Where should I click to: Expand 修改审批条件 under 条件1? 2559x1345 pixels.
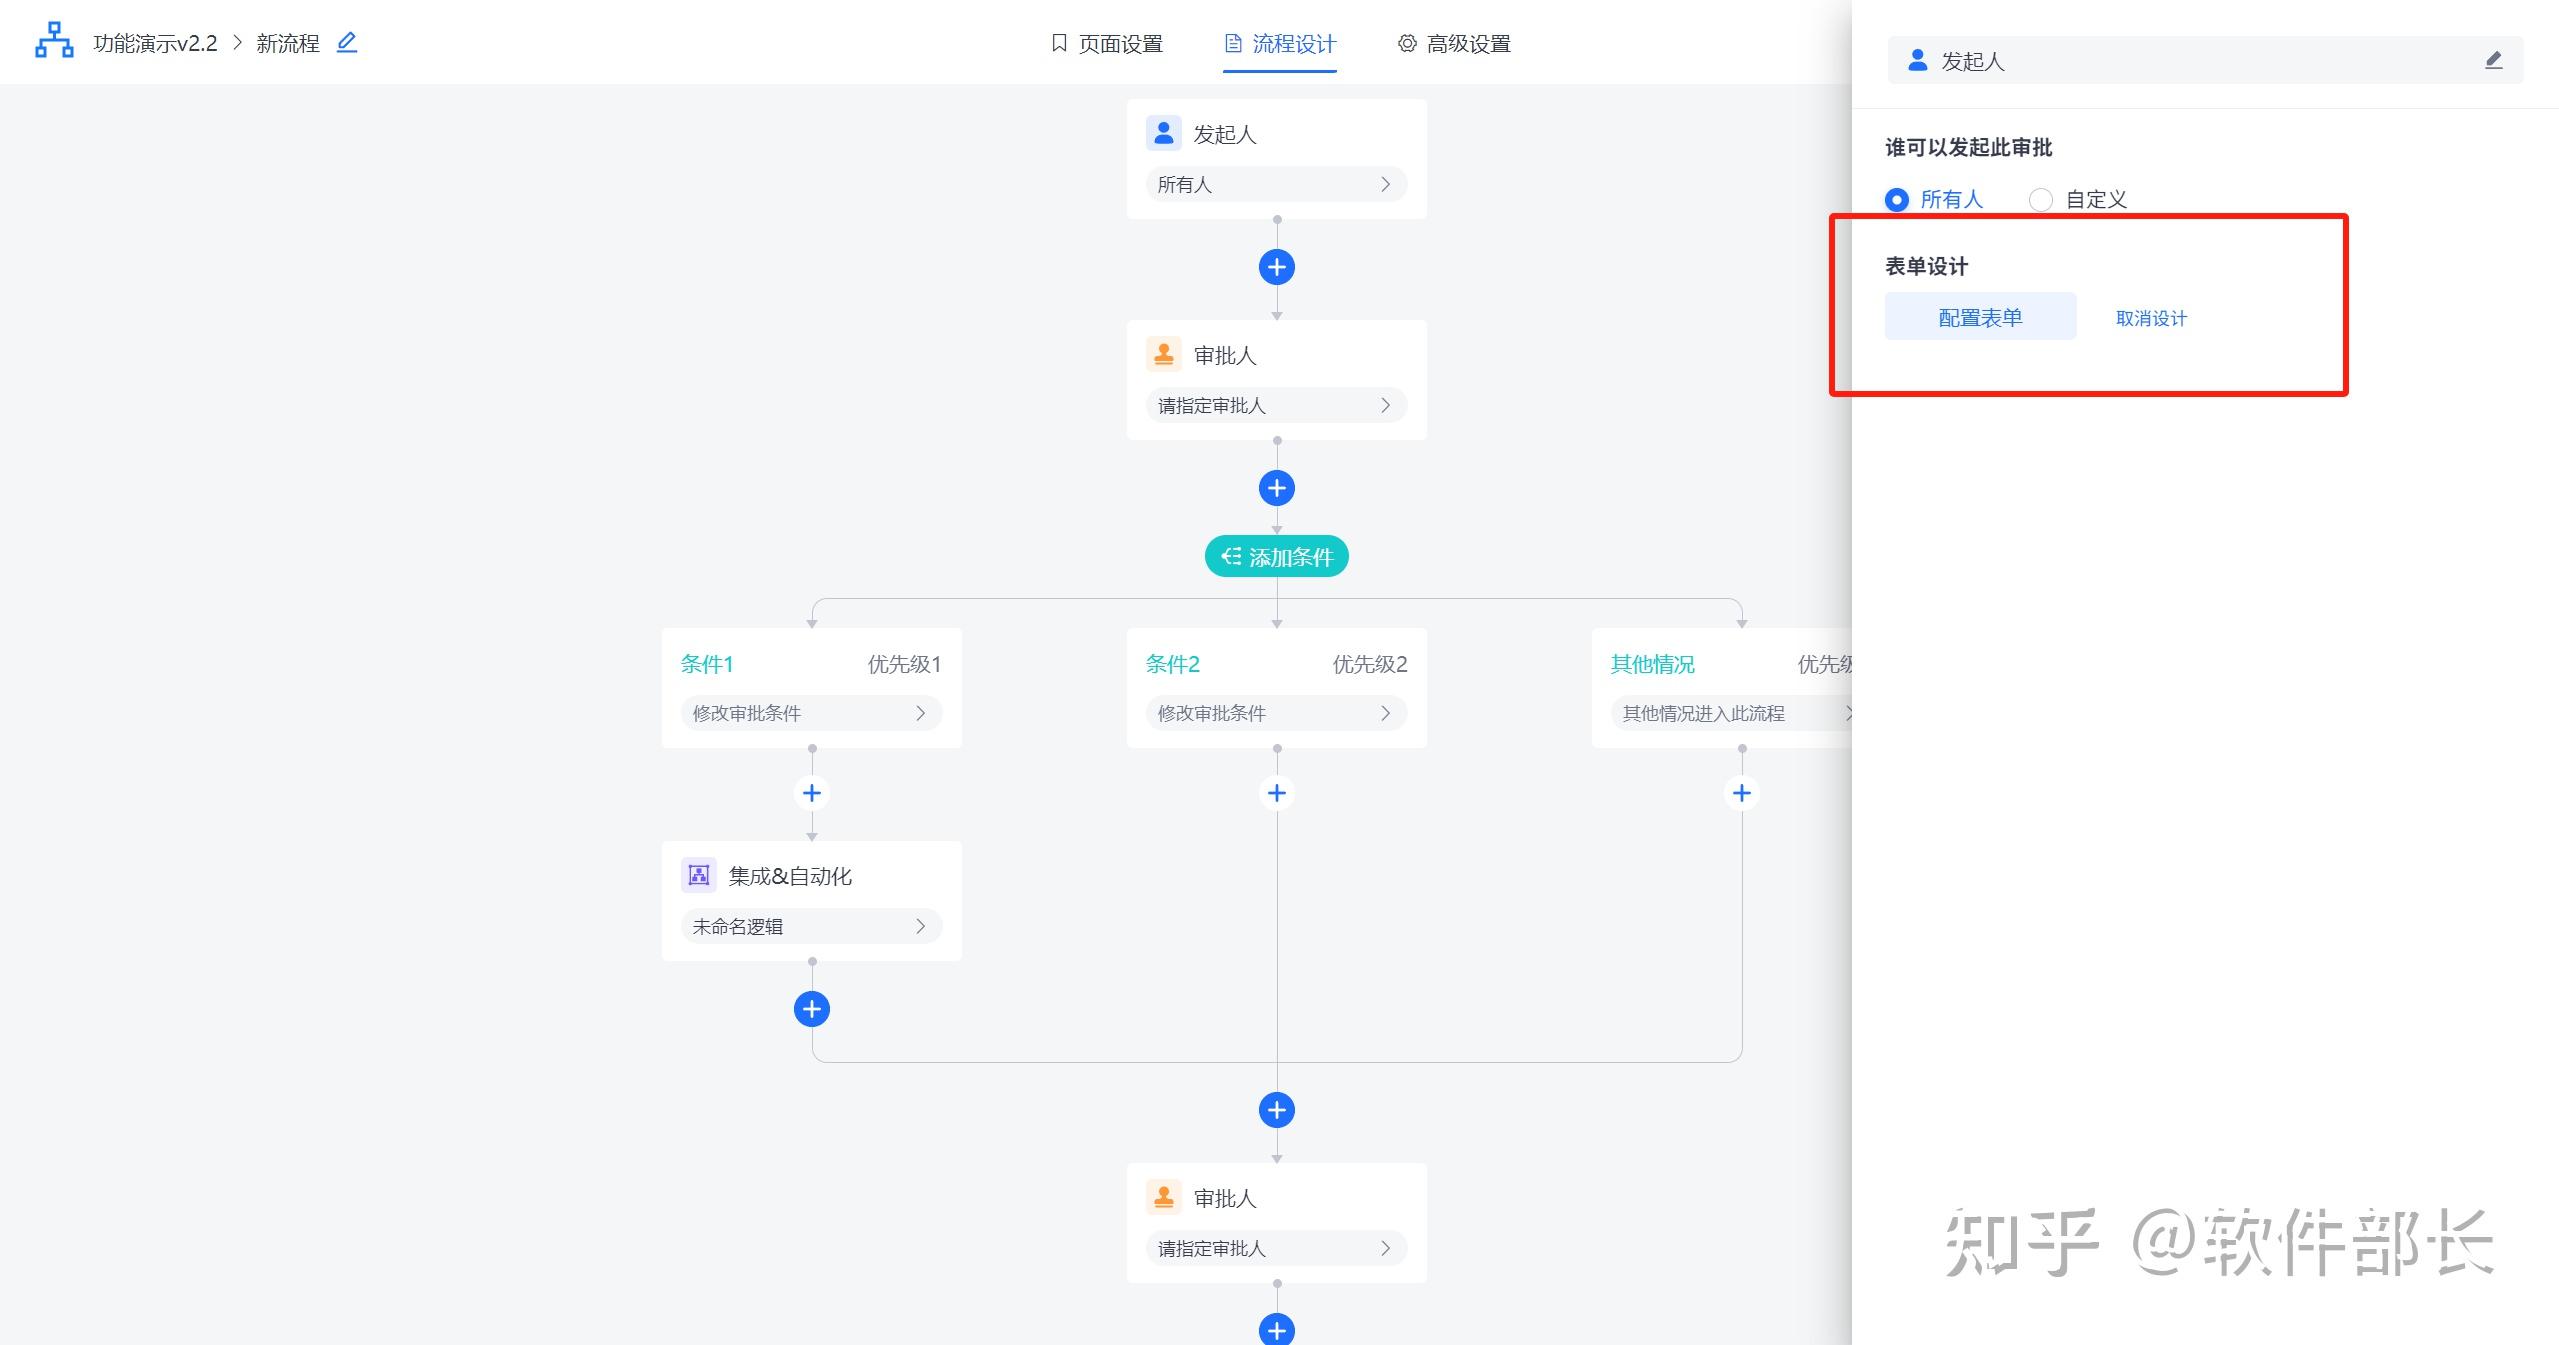coord(810,713)
